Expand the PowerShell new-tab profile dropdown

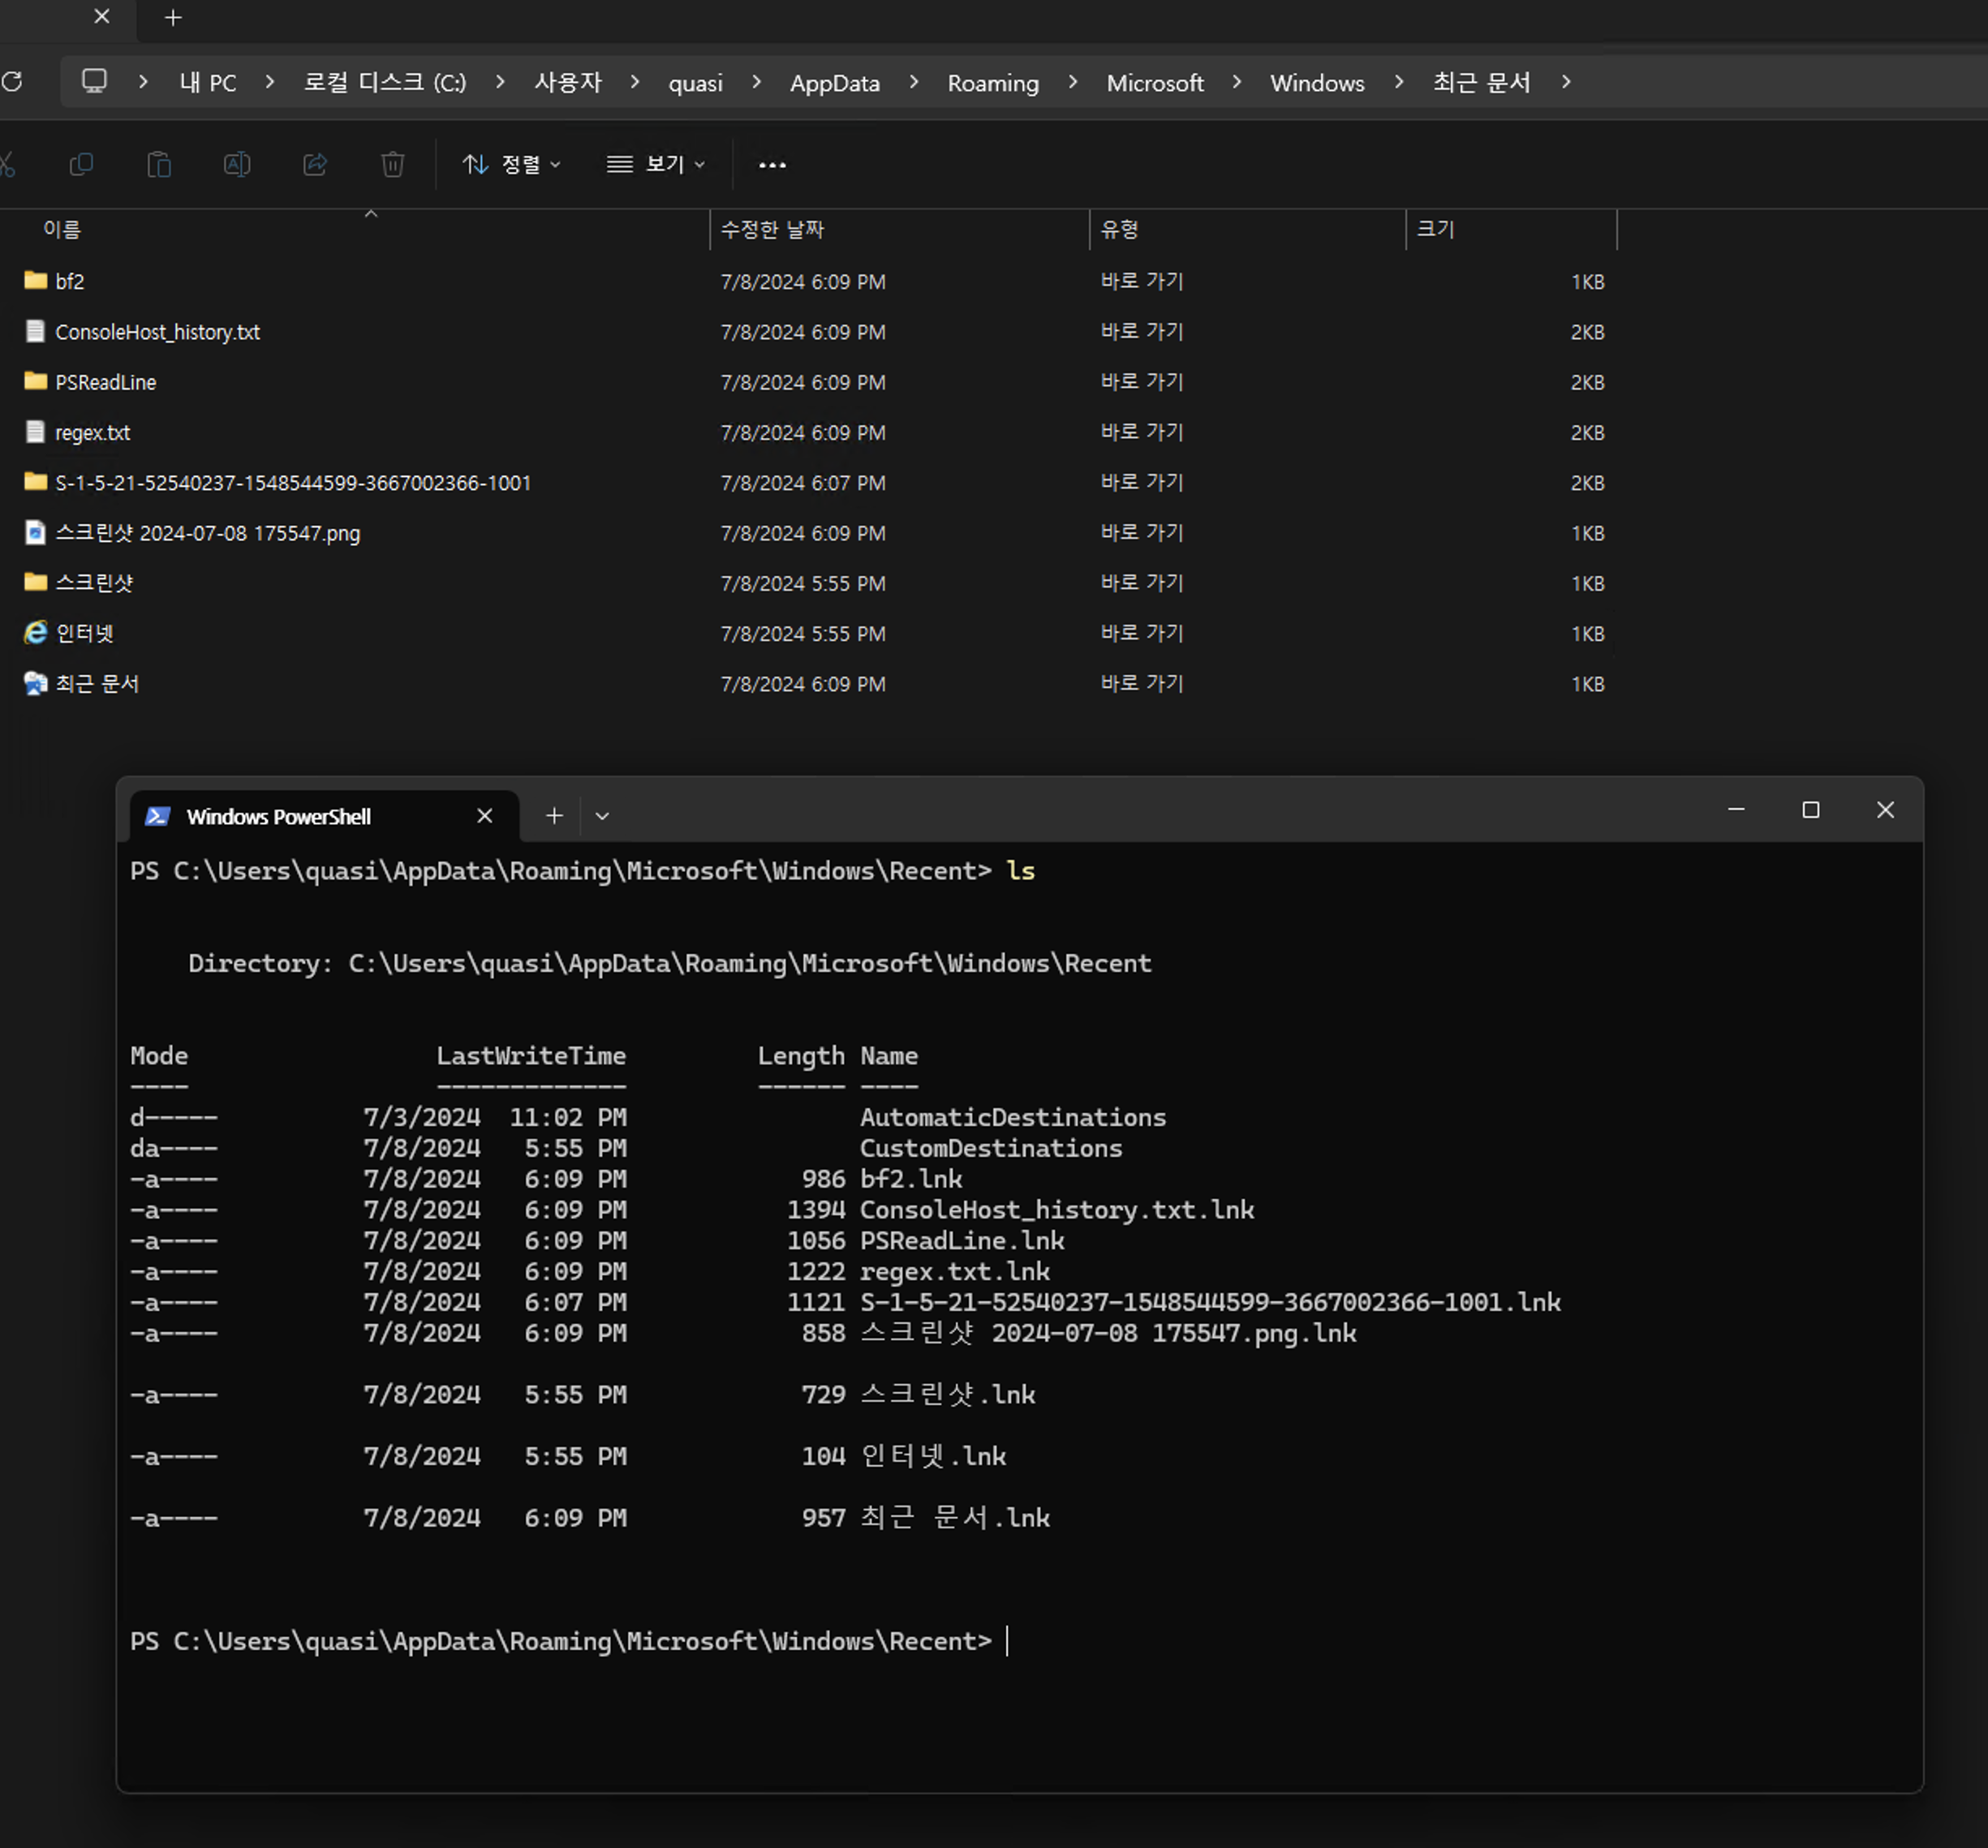coord(602,816)
